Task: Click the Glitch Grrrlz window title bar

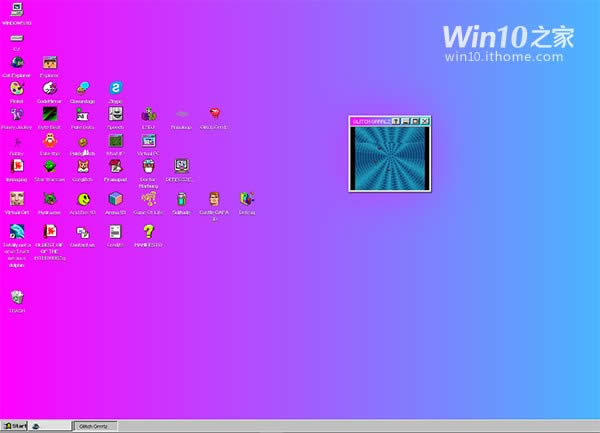Action: [x=368, y=121]
